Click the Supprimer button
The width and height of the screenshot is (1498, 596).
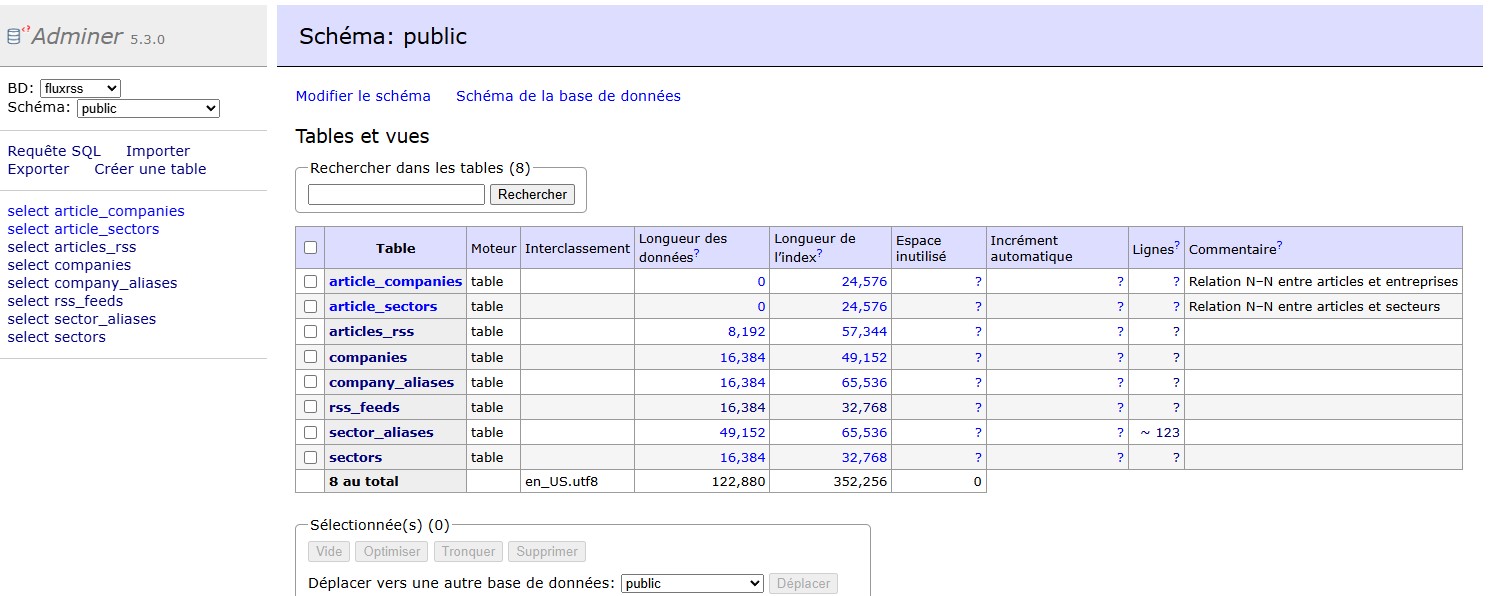(547, 552)
